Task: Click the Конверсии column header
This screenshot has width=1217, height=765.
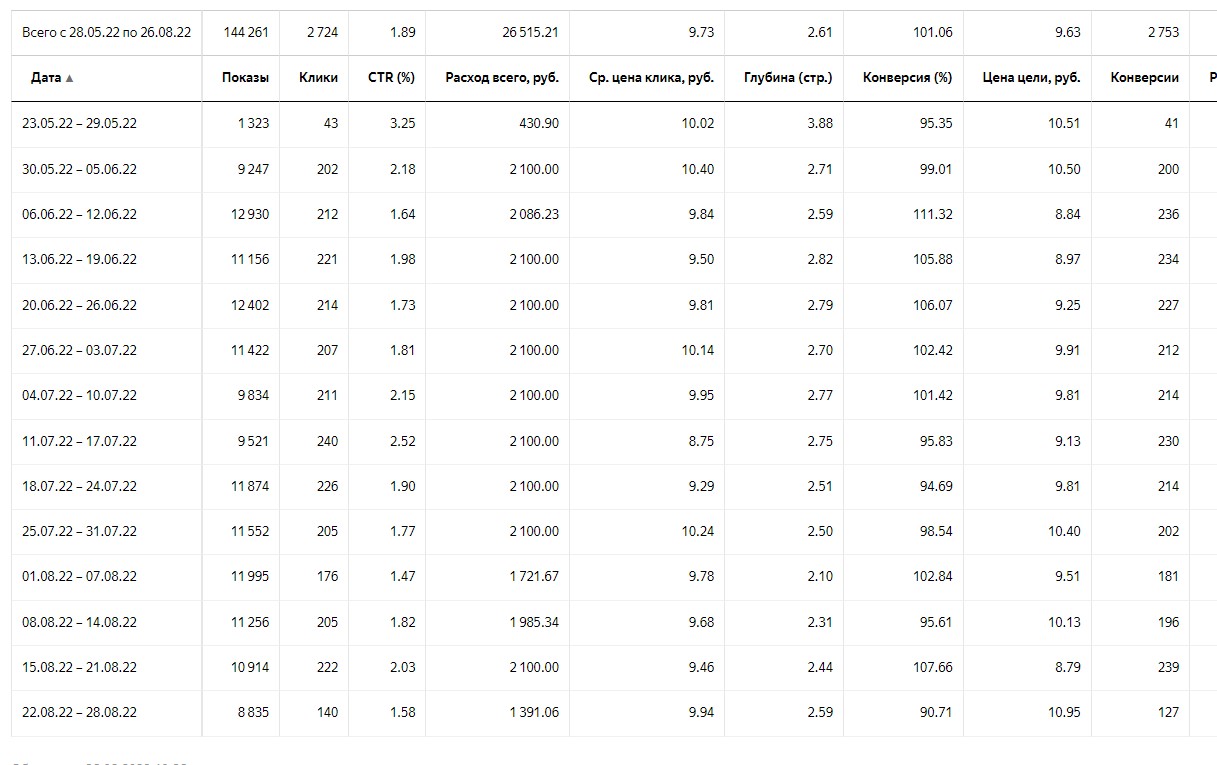Action: click(1145, 78)
